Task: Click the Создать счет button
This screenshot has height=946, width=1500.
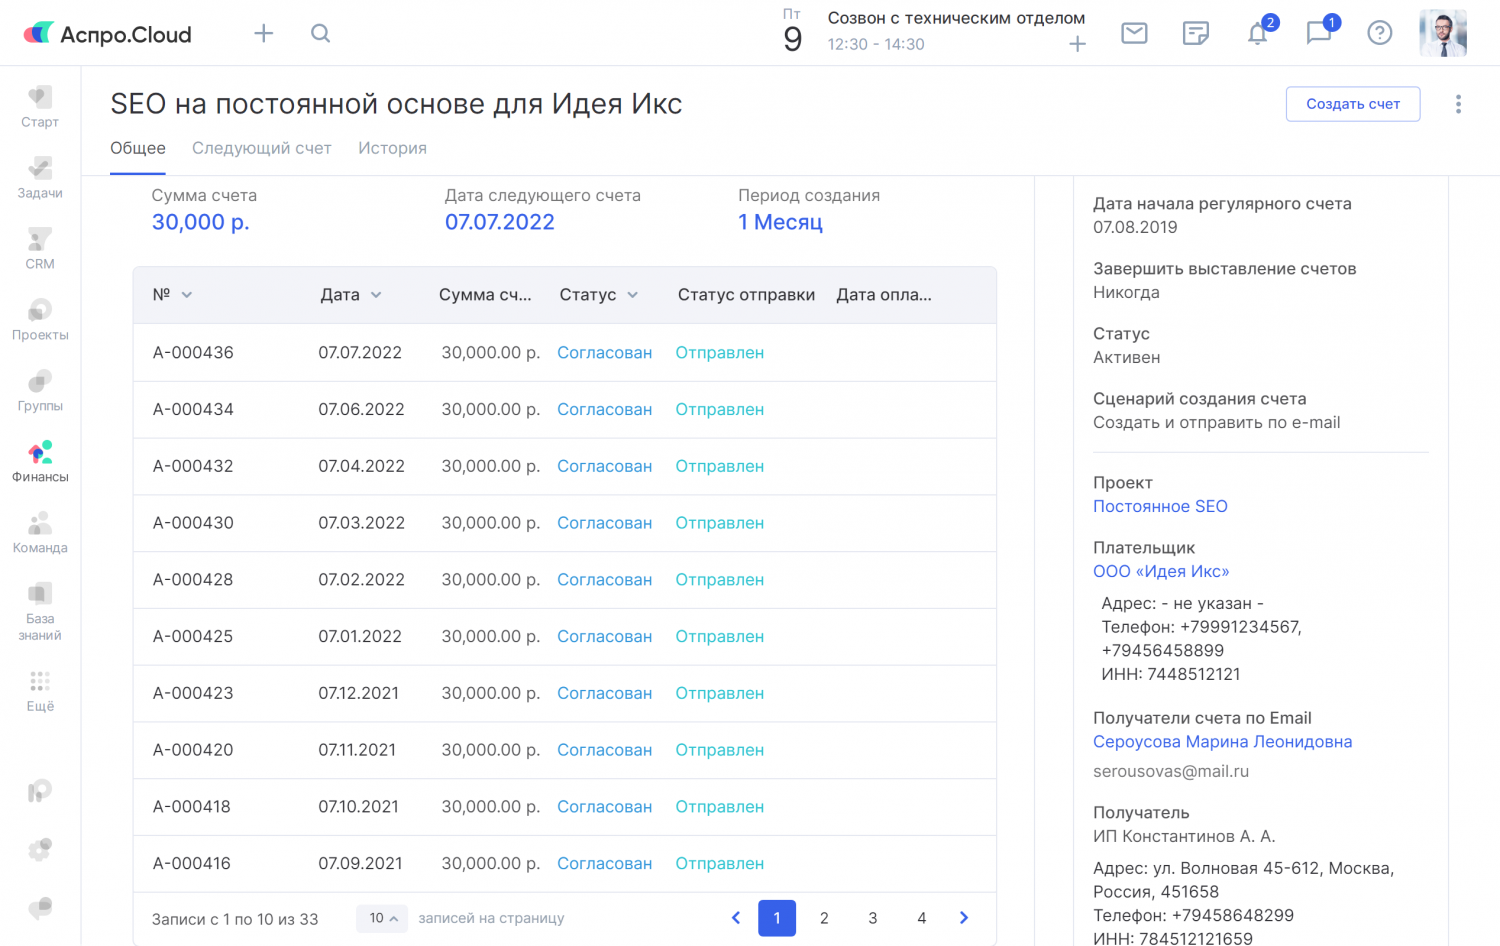Action: pyautogui.click(x=1352, y=104)
